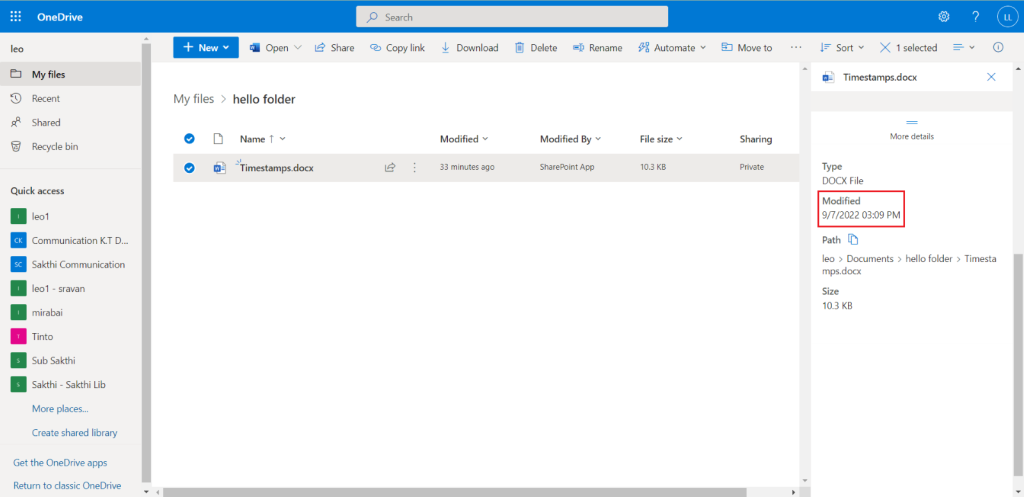Click the Move to toolbar button

746,48
